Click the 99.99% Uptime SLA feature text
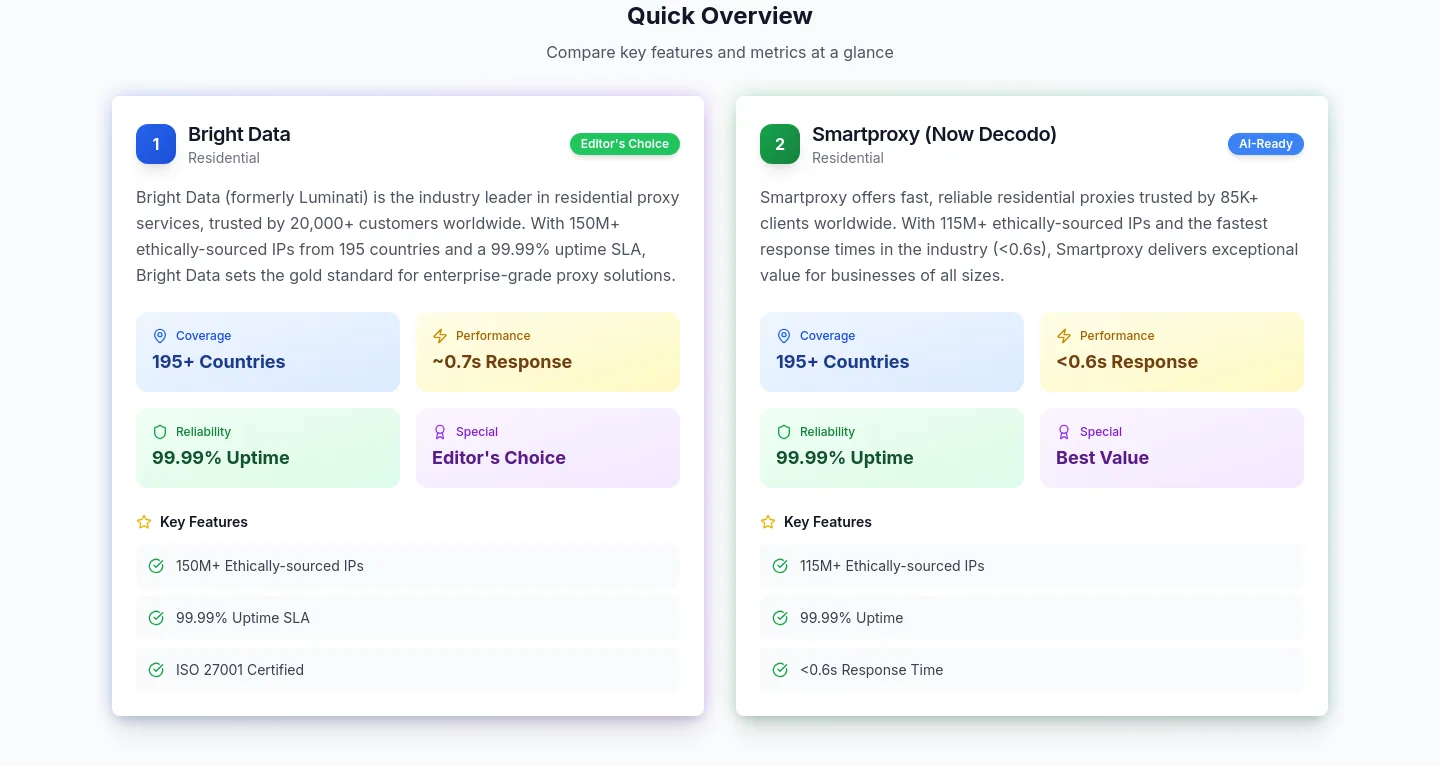Image resolution: width=1440 pixels, height=766 pixels. [x=243, y=618]
